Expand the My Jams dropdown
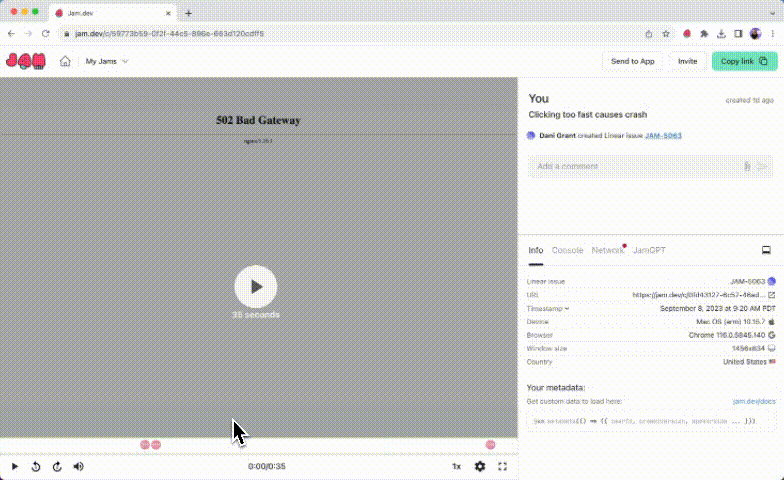The width and height of the screenshot is (784, 480). click(107, 61)
